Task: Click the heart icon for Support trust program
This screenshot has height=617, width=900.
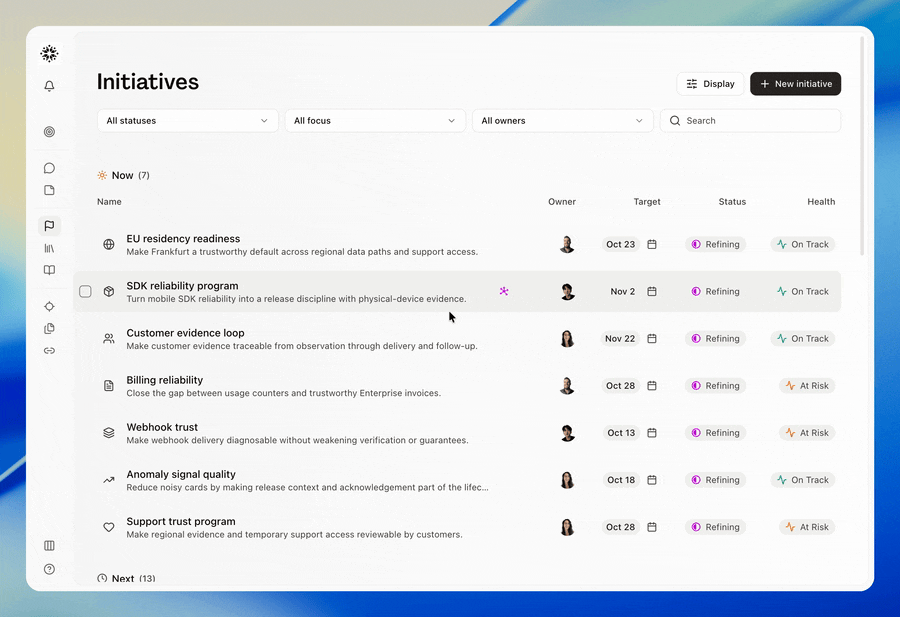Action: click(108, 527)
